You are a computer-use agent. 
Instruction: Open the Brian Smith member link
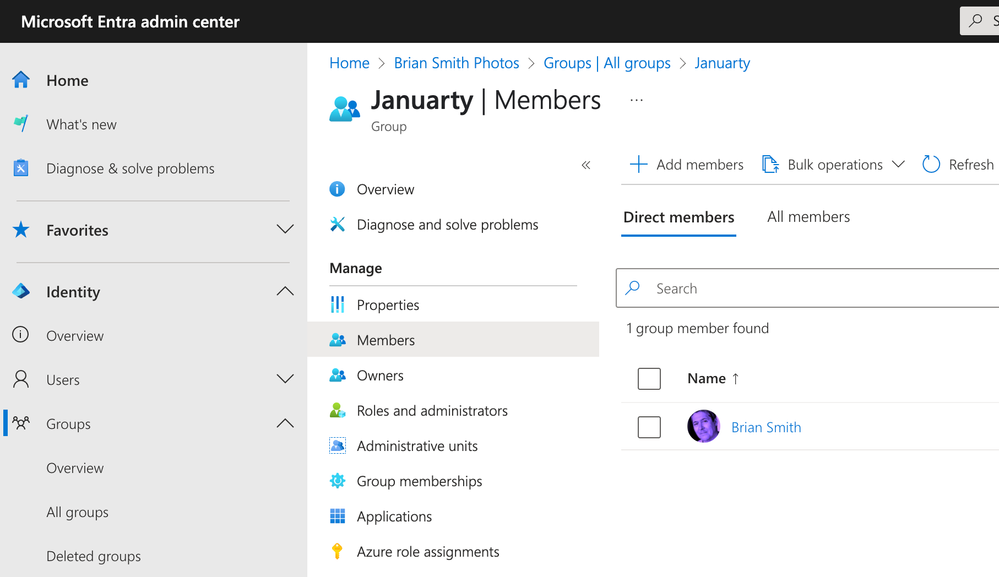[766, 427]
